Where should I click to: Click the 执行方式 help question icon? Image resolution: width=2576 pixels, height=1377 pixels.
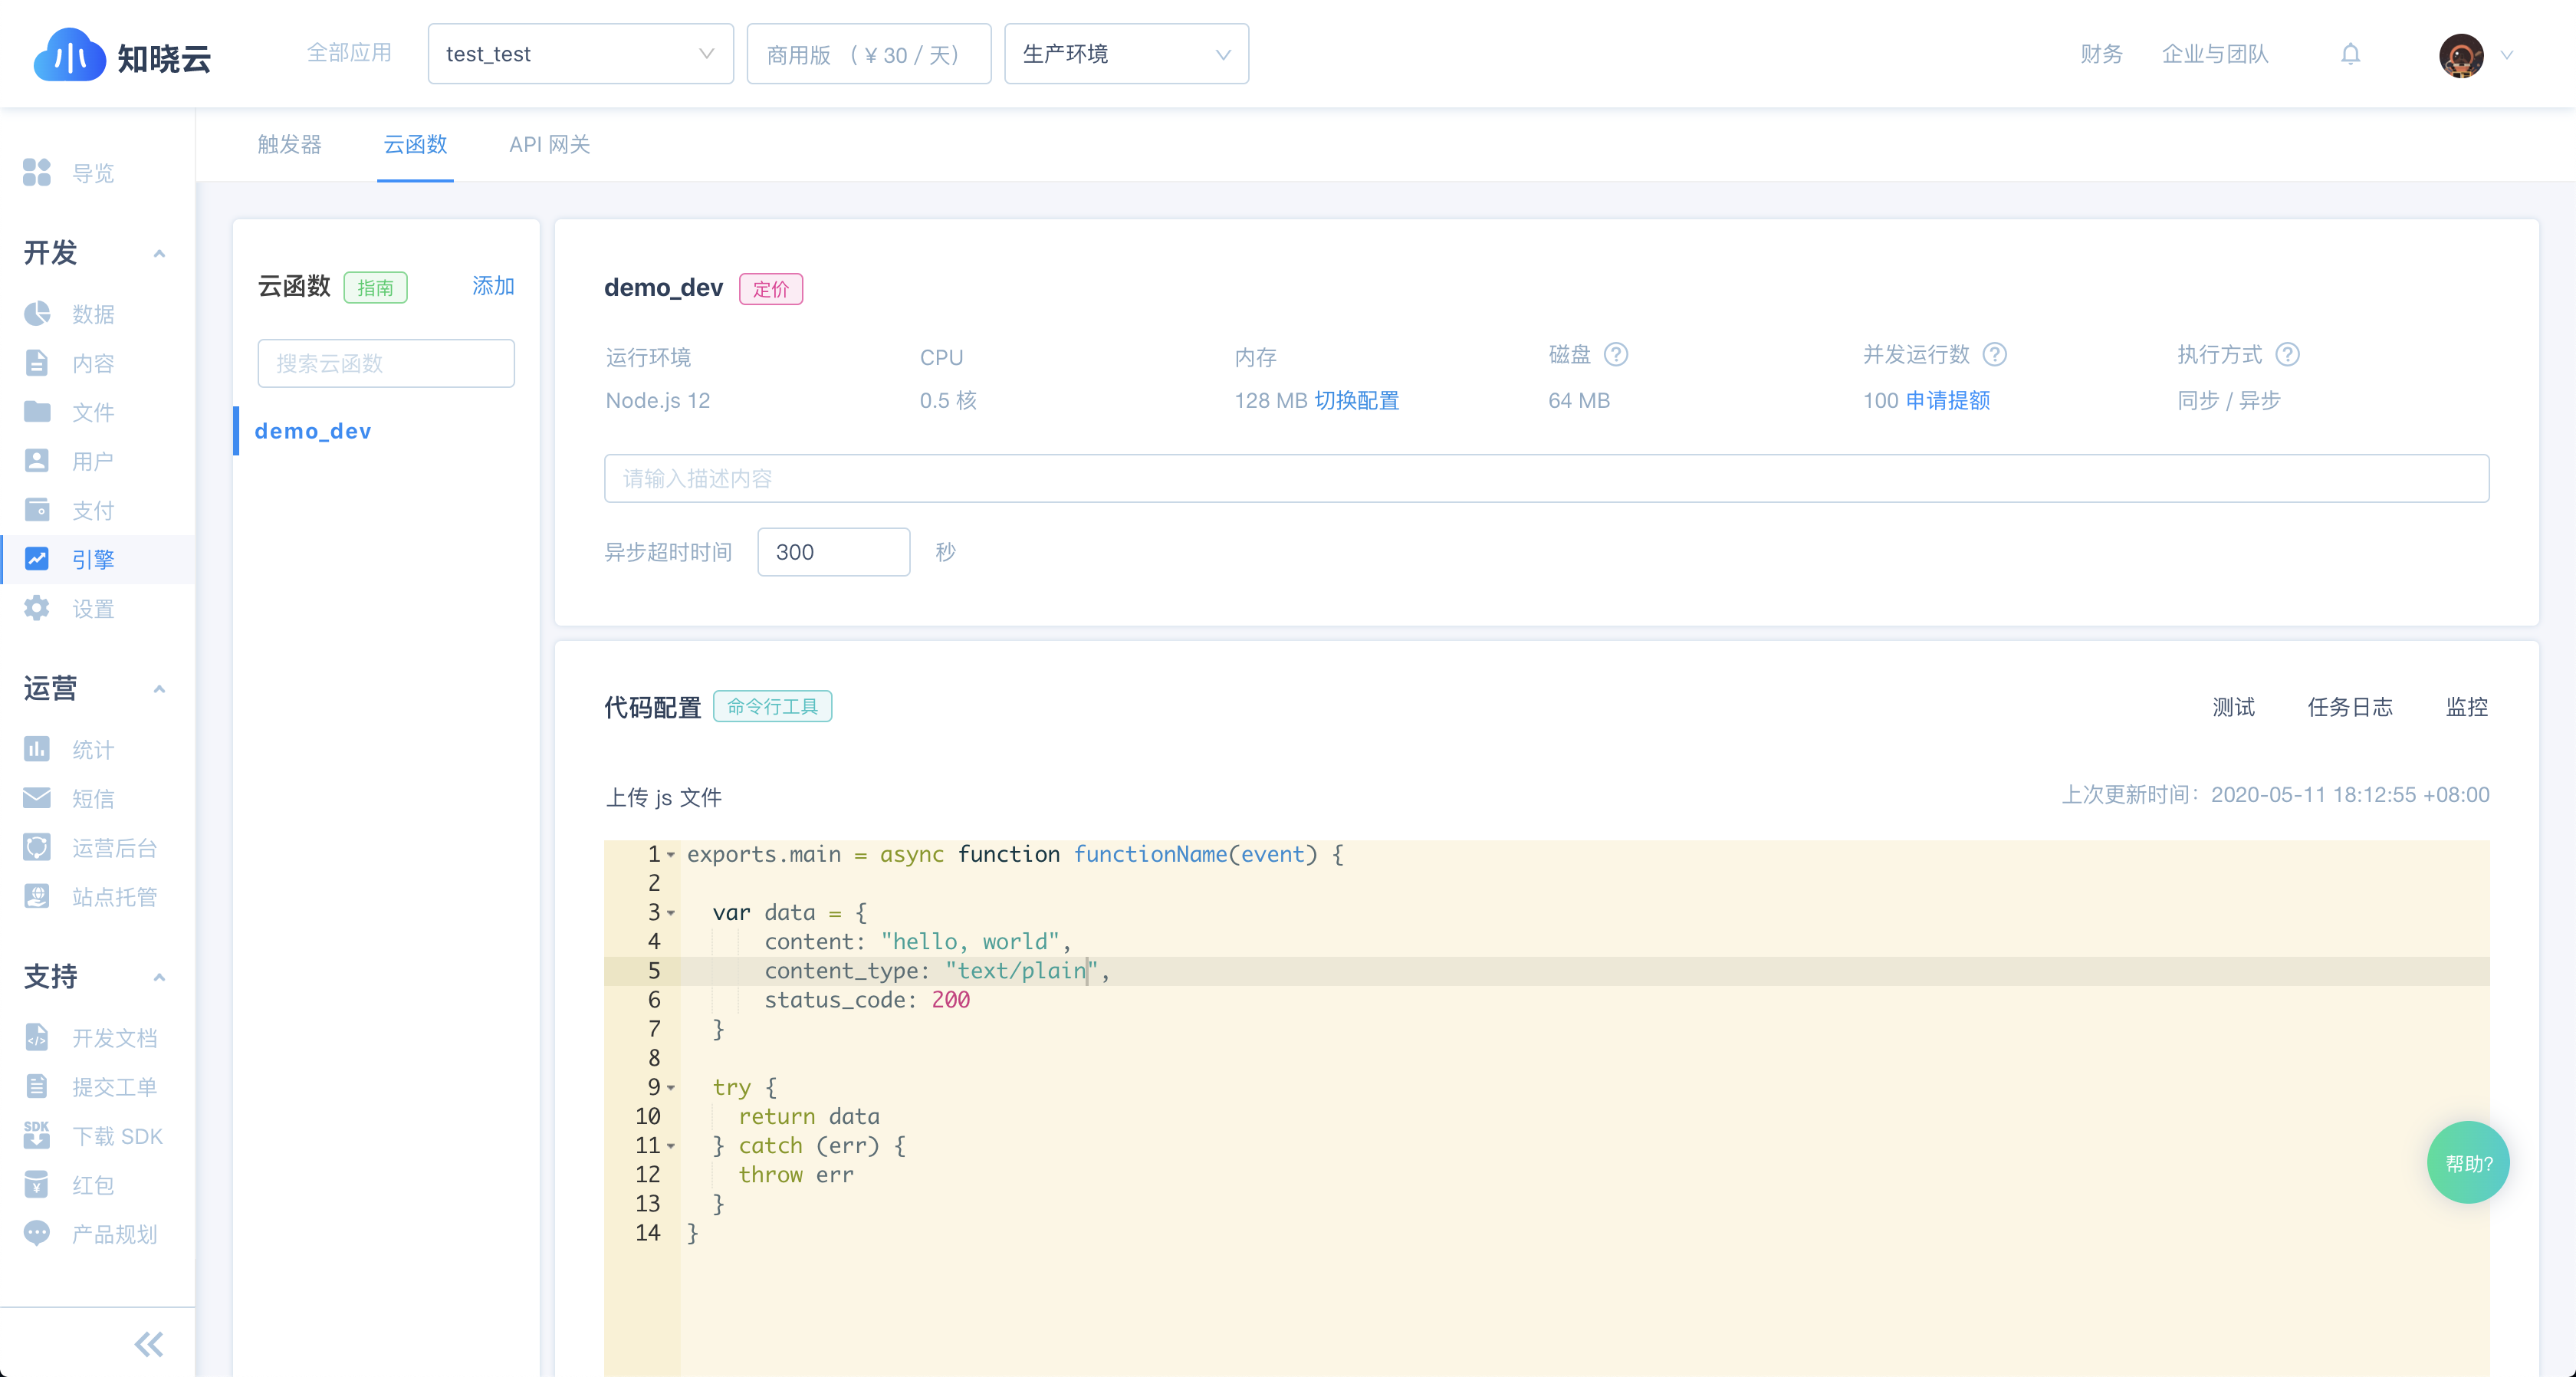tap(2287, 355)
